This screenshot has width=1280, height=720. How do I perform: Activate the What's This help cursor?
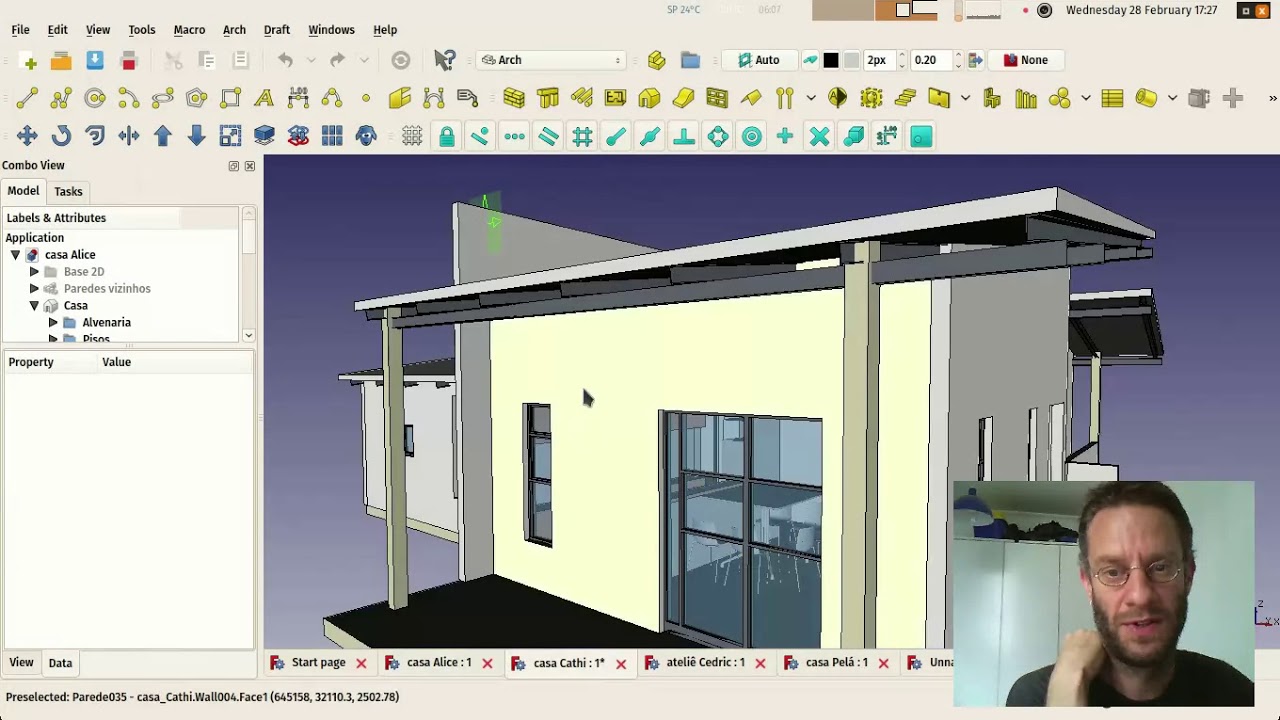click(x=445, y=60)
